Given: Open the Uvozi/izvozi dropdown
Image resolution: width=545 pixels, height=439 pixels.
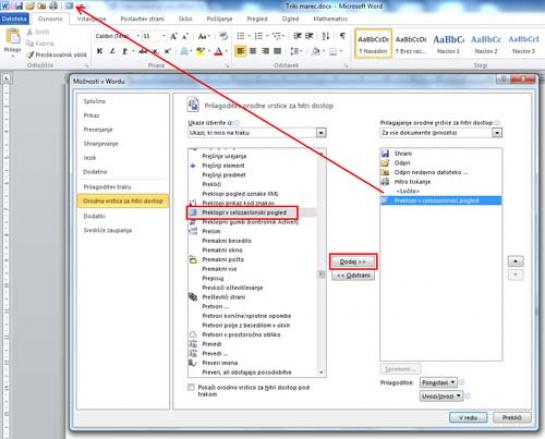Looking at the screenshot, I should pos(441,396).
